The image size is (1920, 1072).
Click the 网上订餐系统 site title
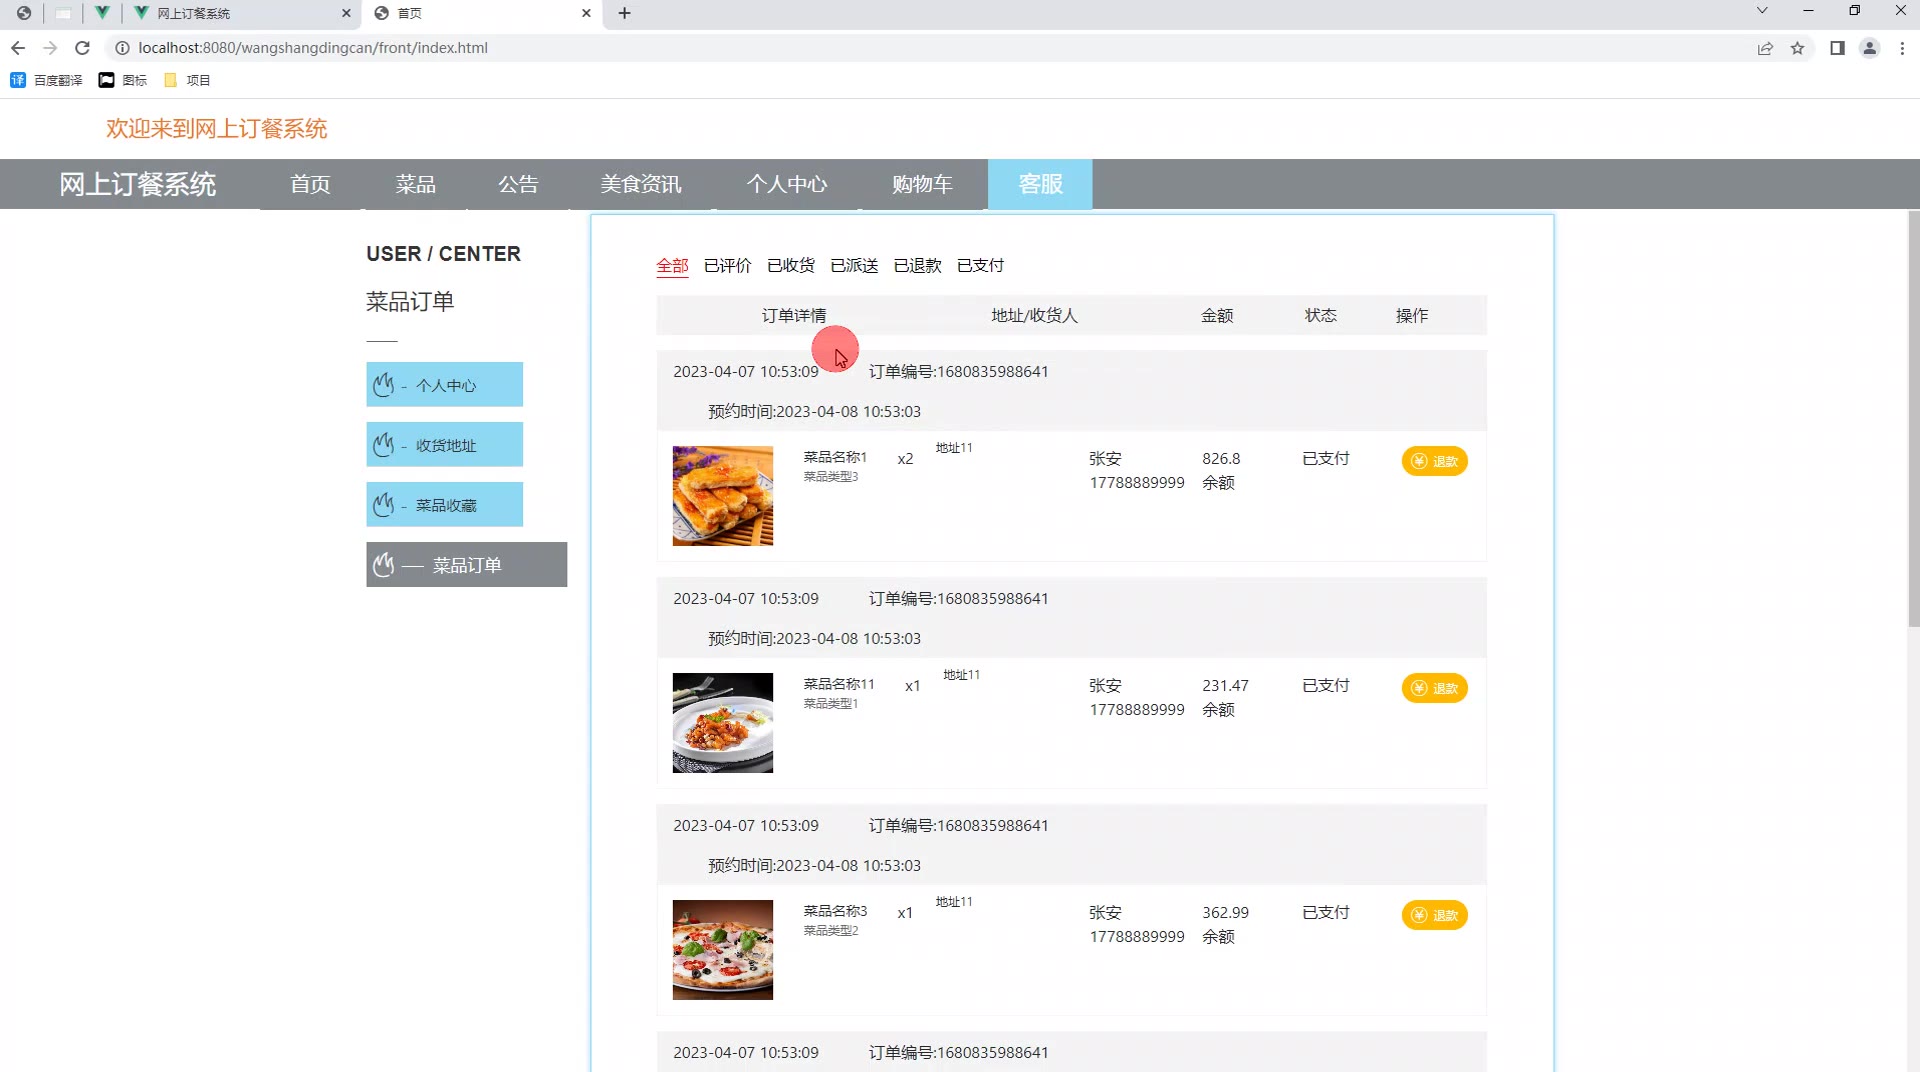click(x=137, y=184)
